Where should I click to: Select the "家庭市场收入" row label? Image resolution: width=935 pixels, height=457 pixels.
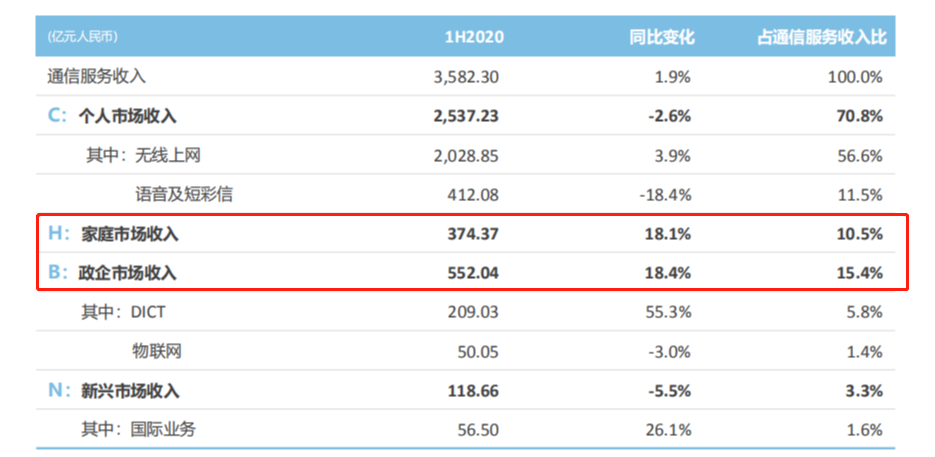(x=129, y=234)
